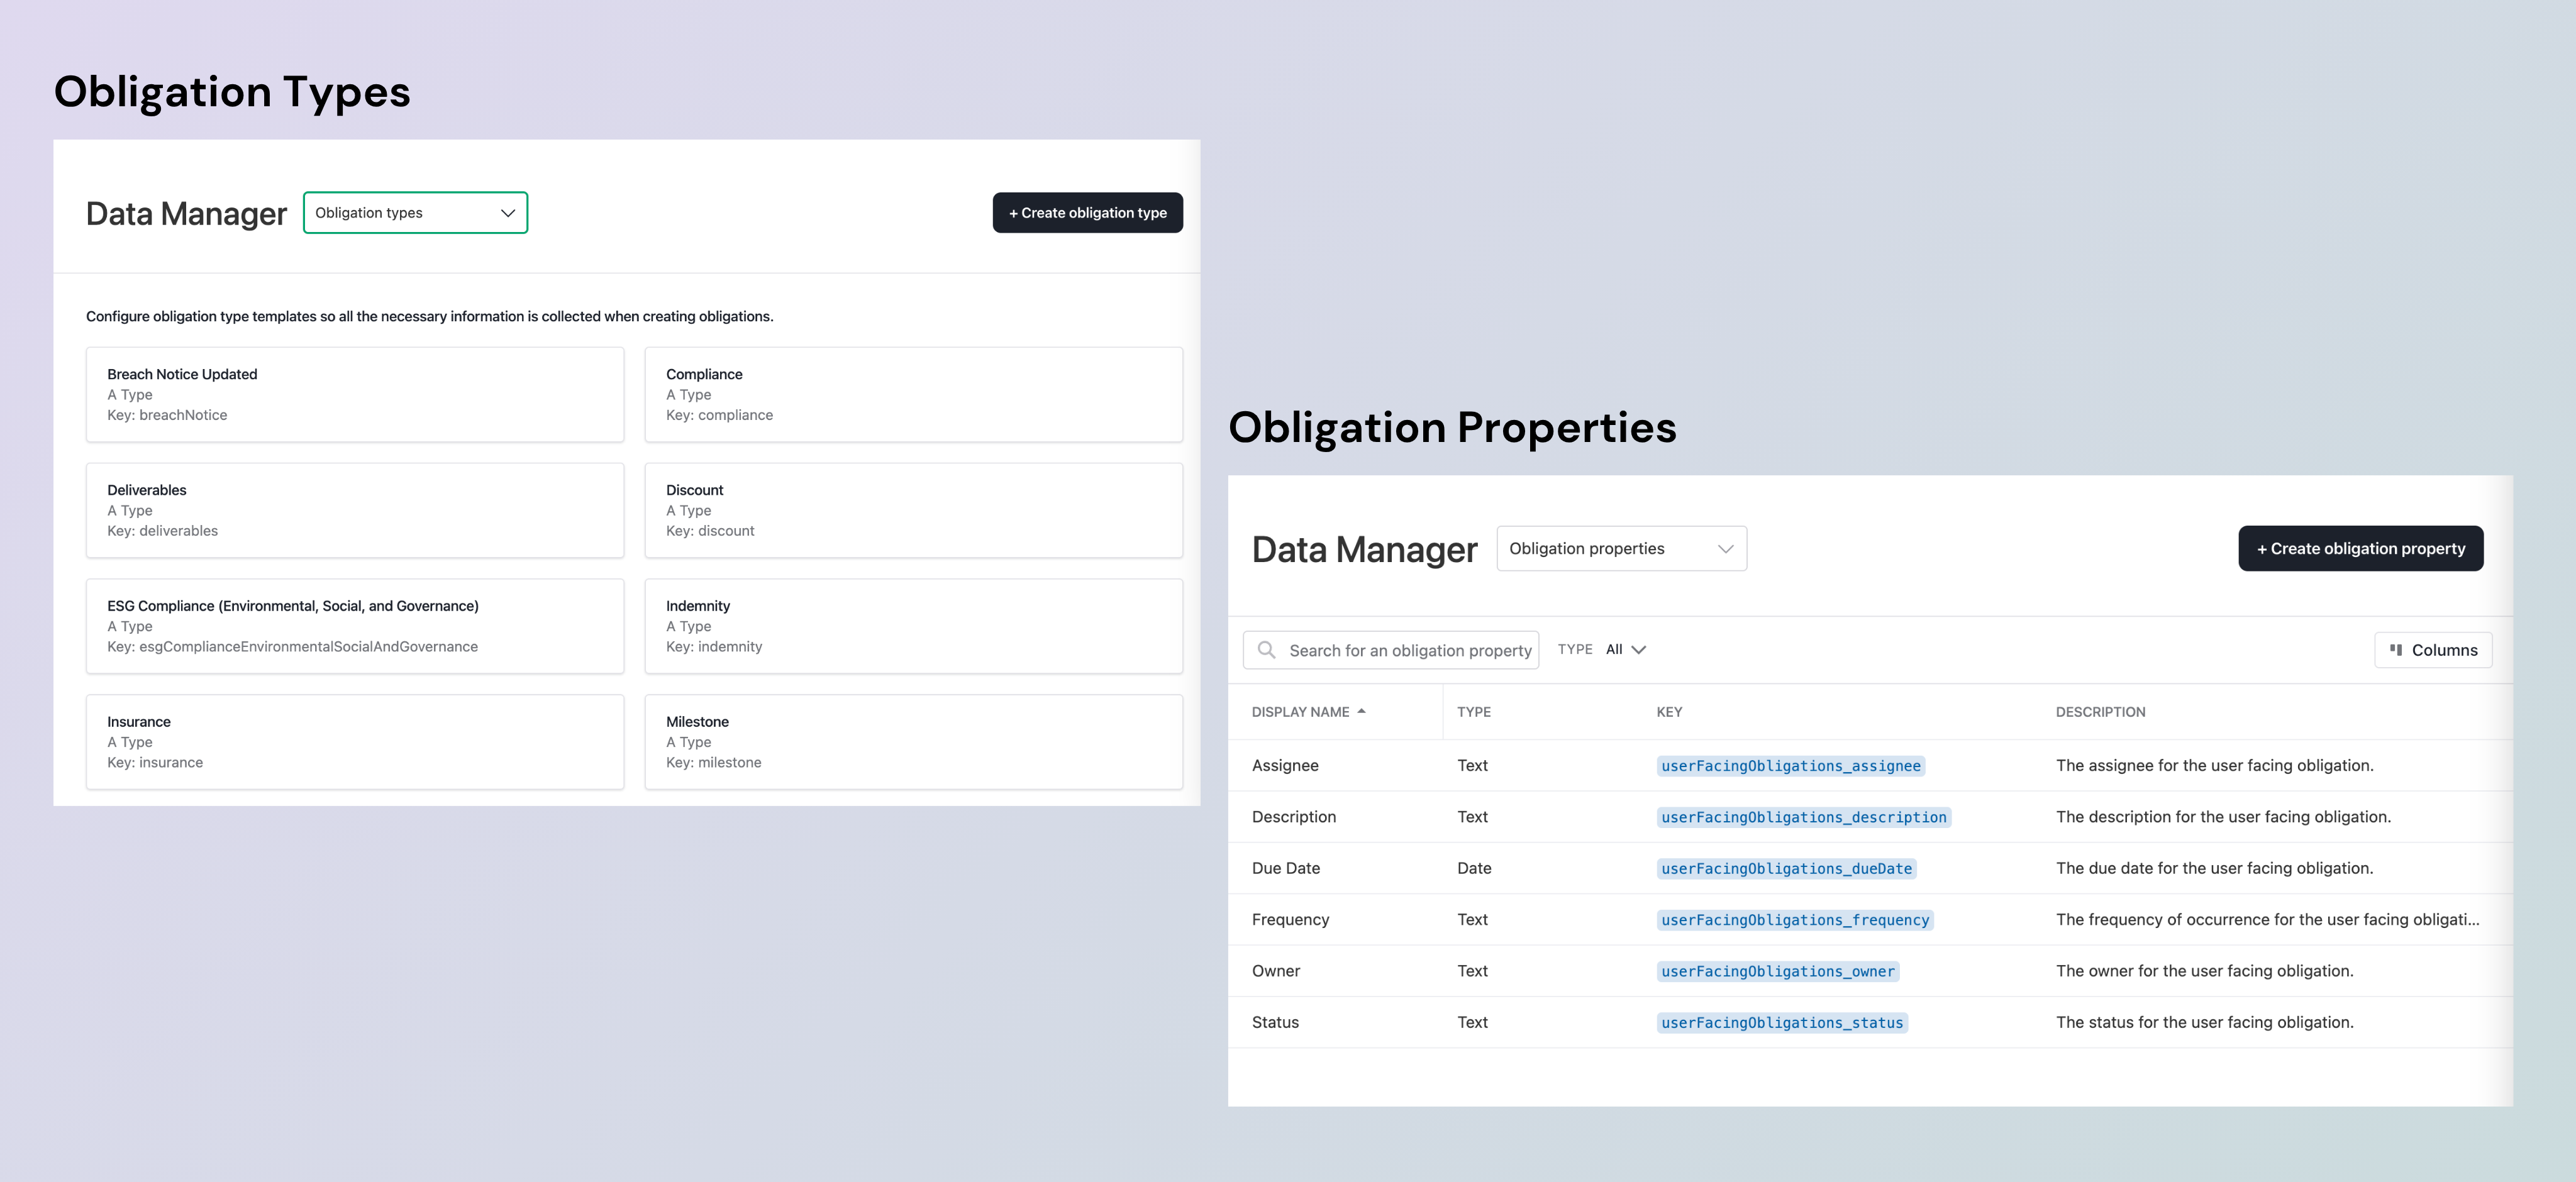Click key userFacingObligations_status

(1782, 1023)
